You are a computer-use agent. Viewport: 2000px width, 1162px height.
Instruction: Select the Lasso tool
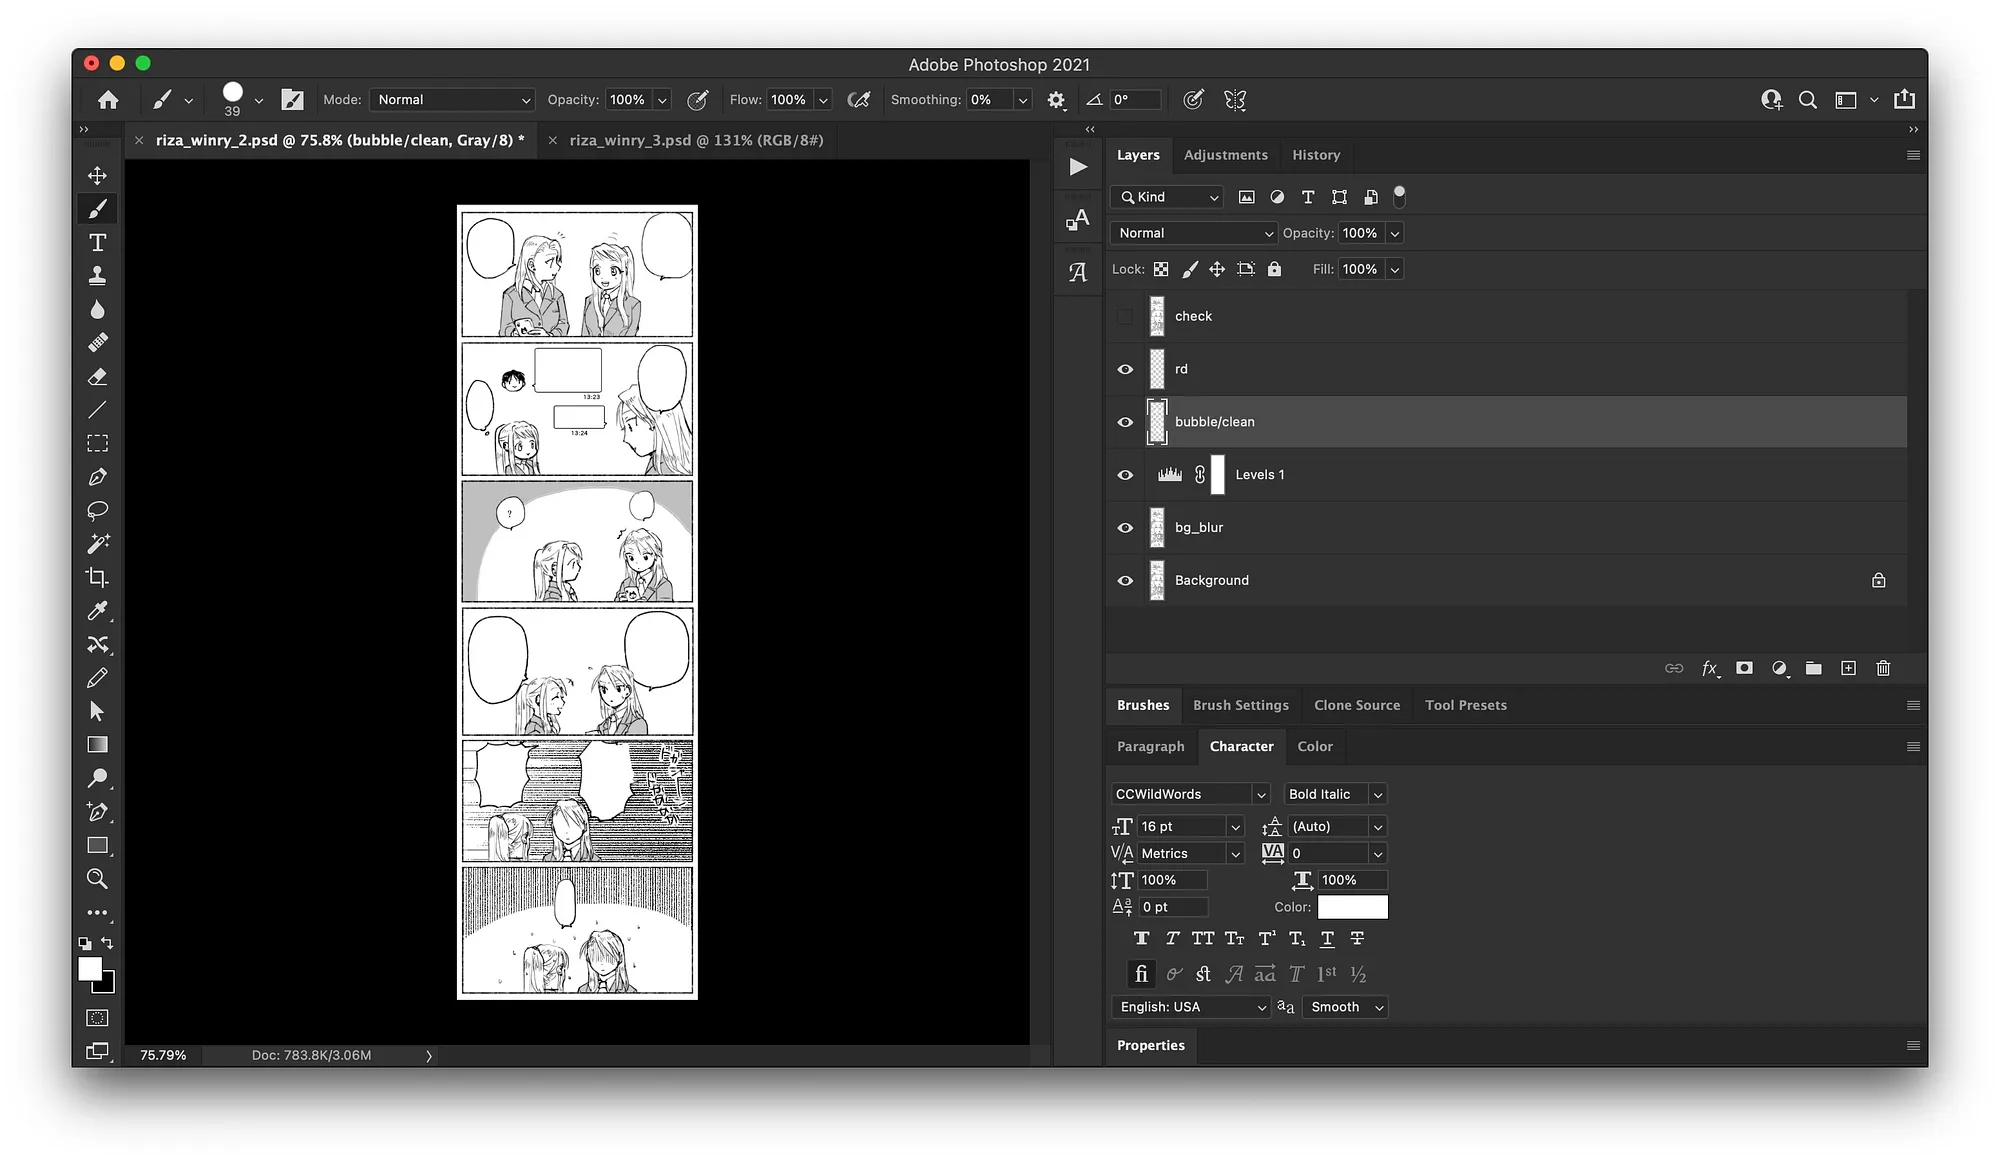click(x=97, y=511)
